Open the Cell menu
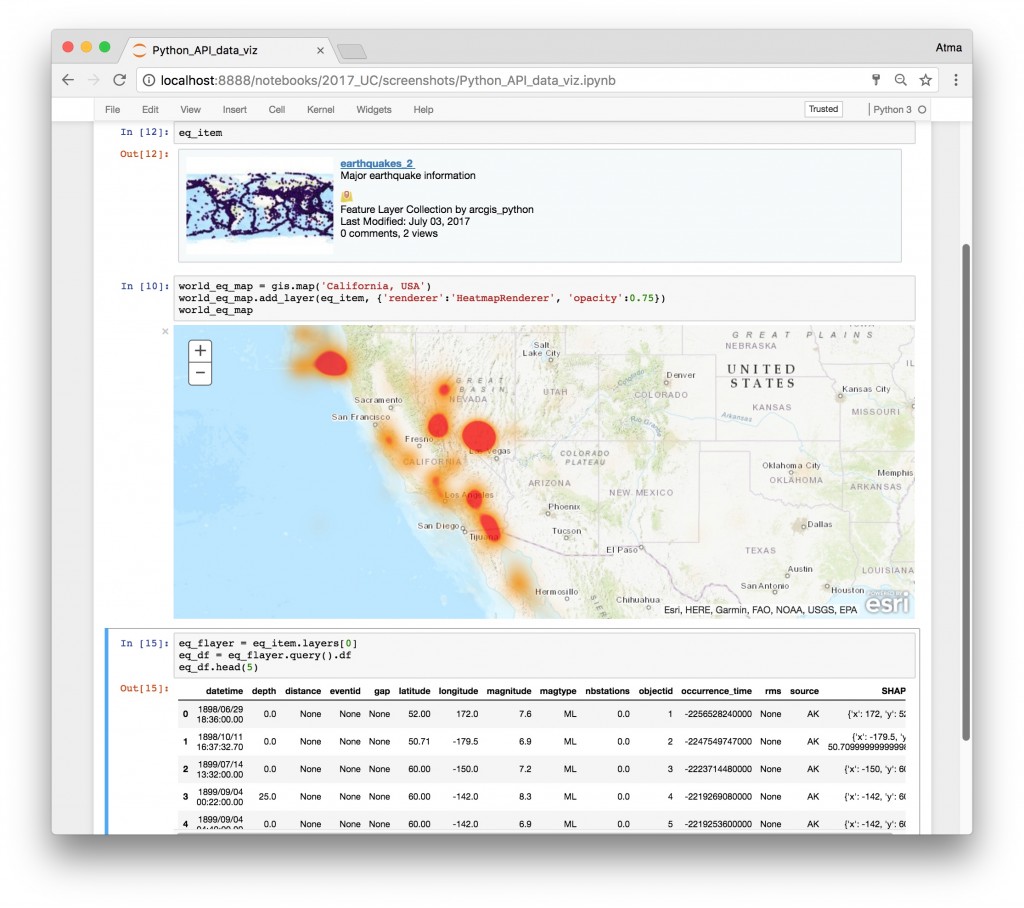Image resolution: width=1024 pixels, height=908 pixels. (x=277, y=109)
